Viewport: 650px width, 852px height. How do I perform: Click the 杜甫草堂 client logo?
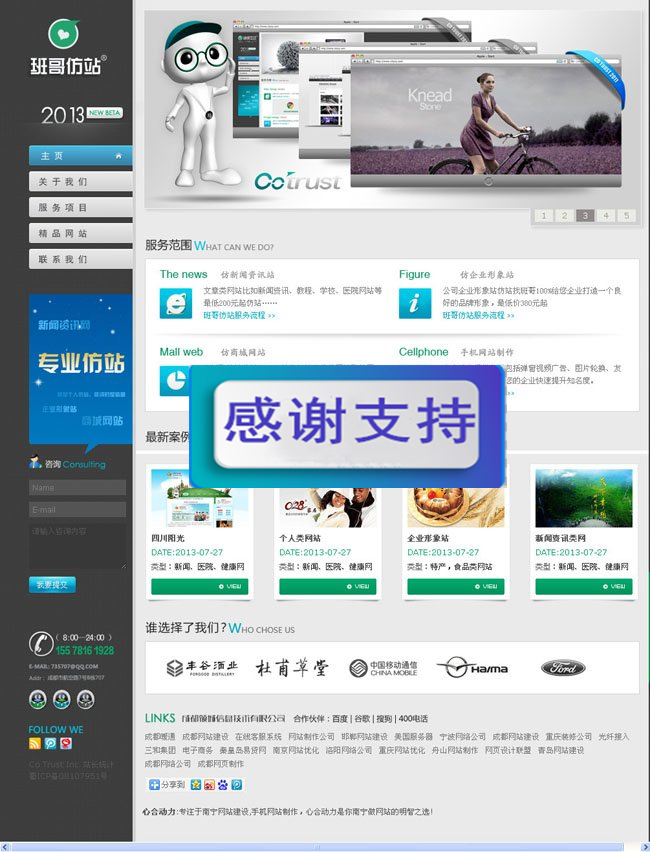(x=292, y=668)
